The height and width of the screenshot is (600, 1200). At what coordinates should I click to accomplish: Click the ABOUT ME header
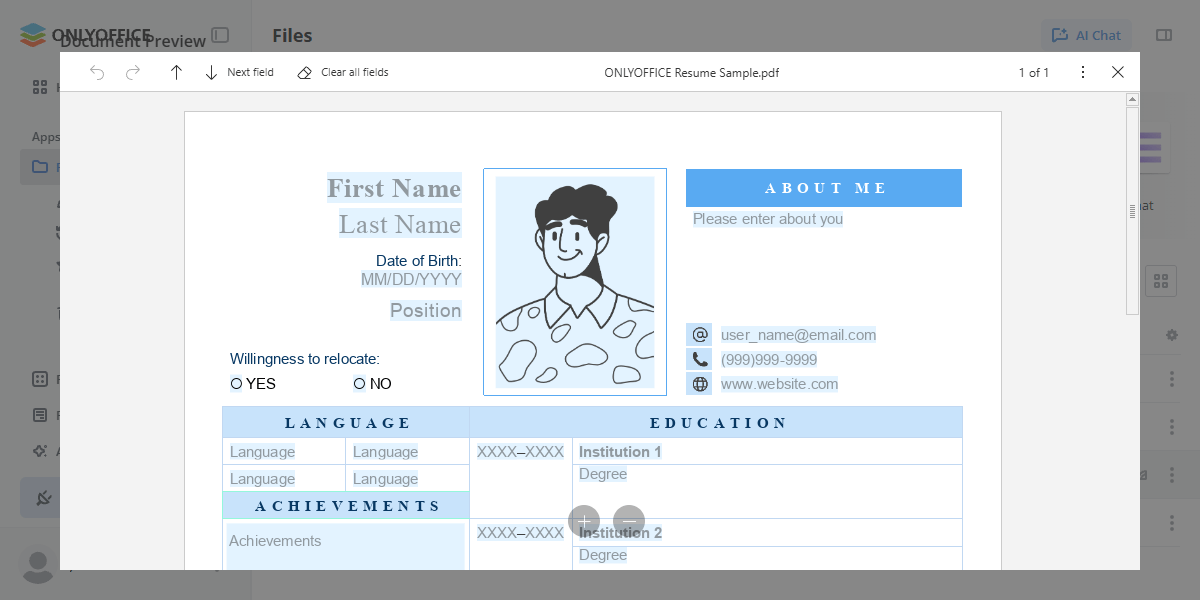[824, 188]
